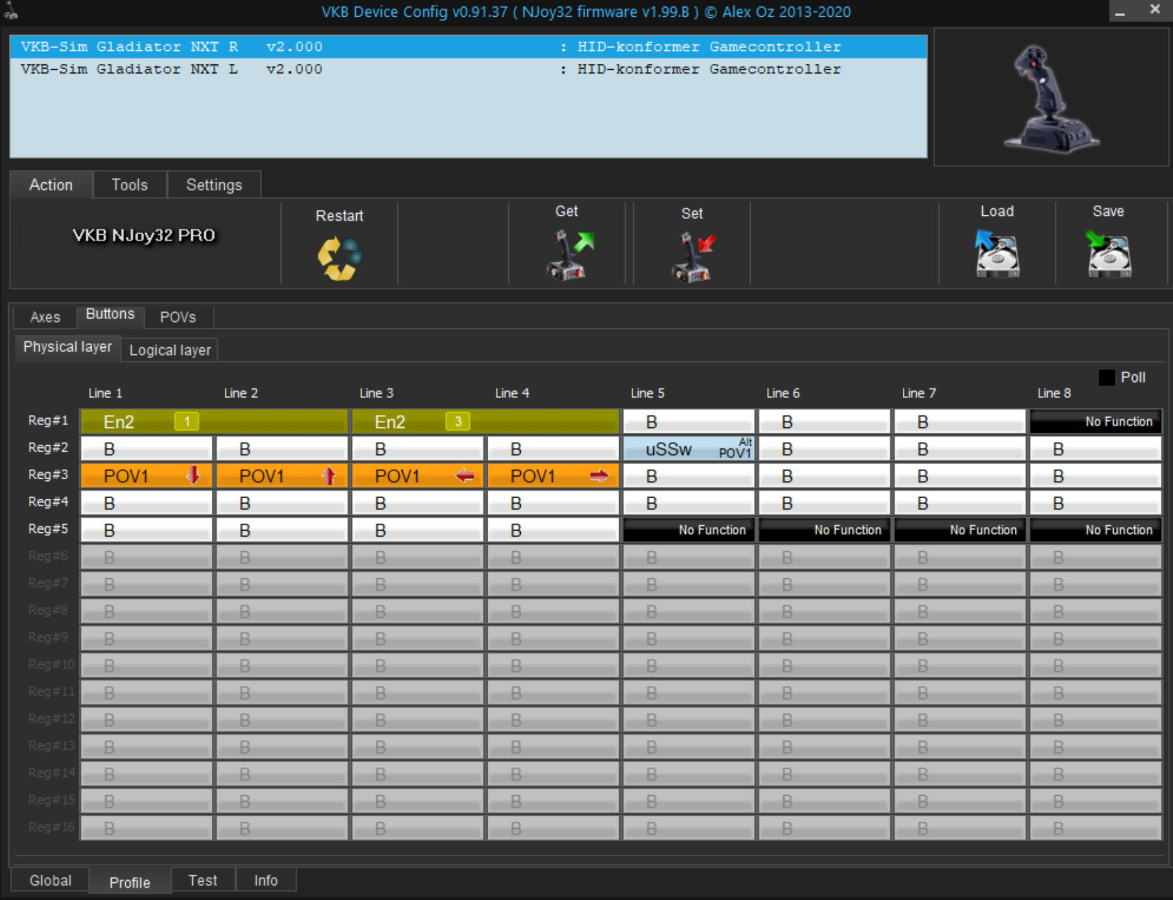
Task: Click No Function cell in Reg#5 Line 5
Action: pos(688,530)
